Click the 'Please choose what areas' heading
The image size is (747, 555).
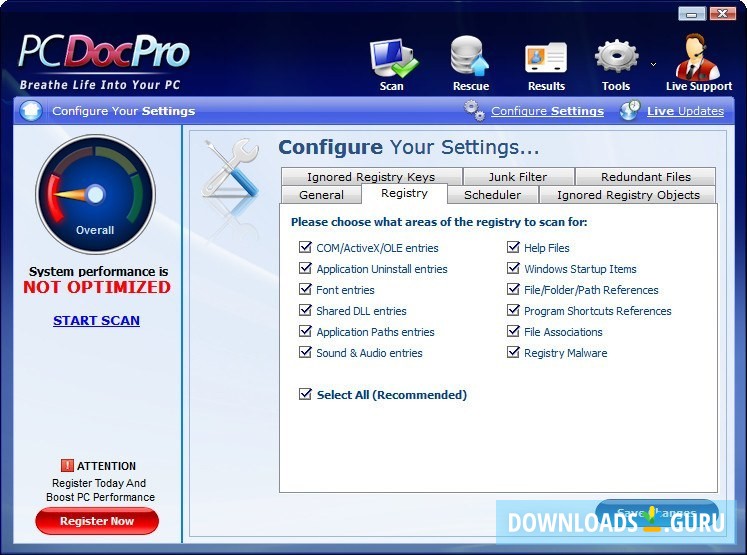439,222
